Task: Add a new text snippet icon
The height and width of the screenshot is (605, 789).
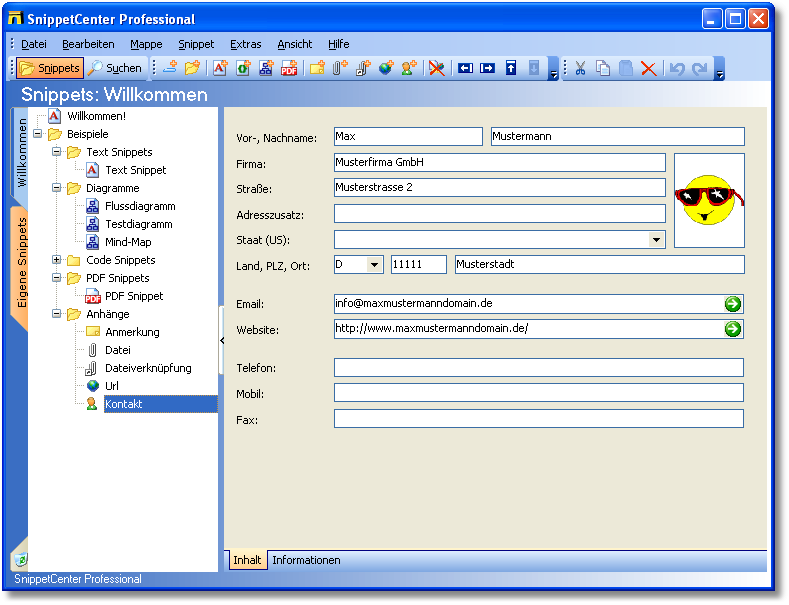Action: (220, 67)
